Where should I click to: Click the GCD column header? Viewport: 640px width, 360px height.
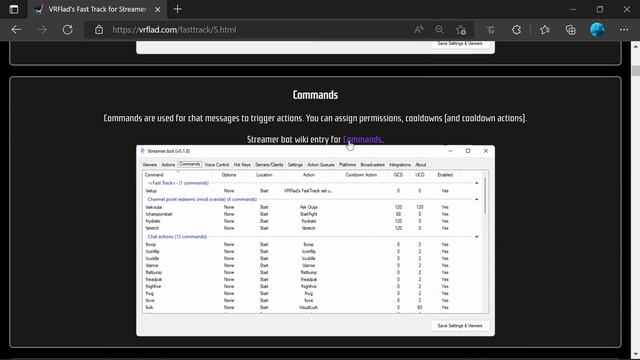coord(398,175)
